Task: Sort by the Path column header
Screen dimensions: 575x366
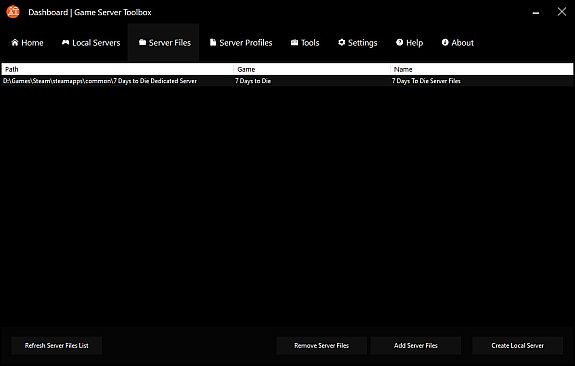Action: tap(117, 69)
